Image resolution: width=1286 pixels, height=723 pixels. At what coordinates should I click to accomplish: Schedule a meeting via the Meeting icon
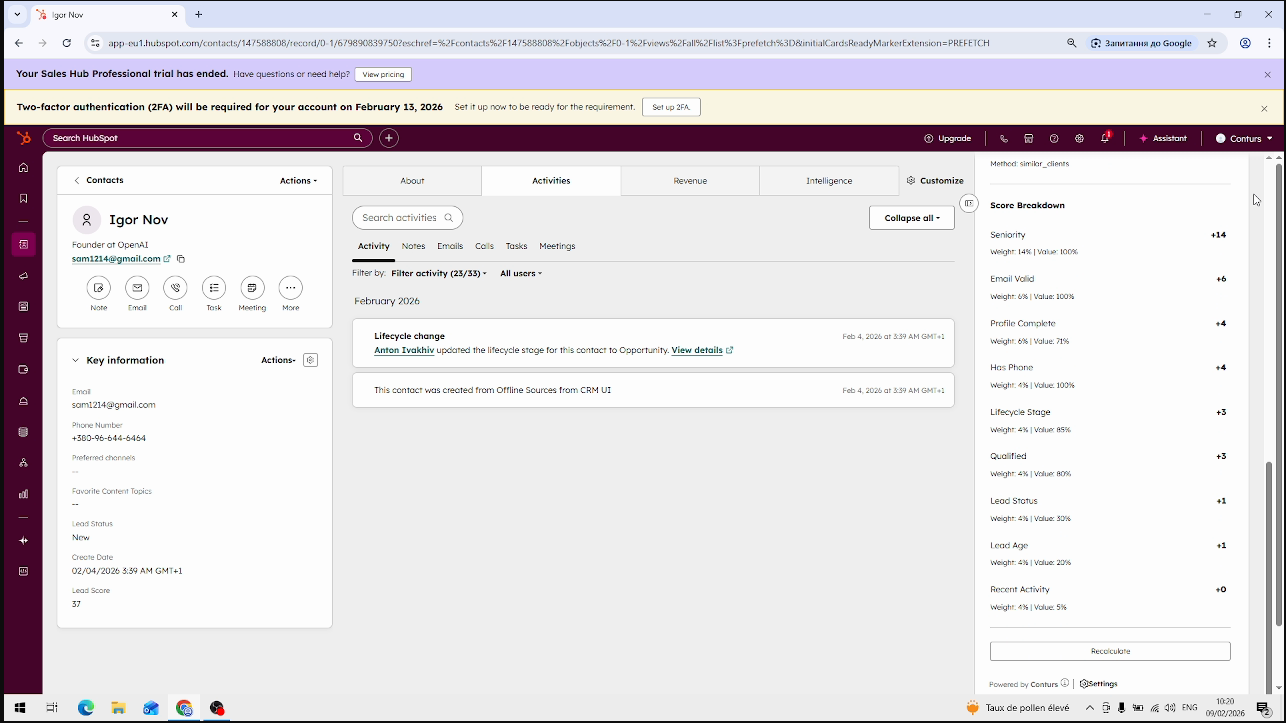[252, 291]
